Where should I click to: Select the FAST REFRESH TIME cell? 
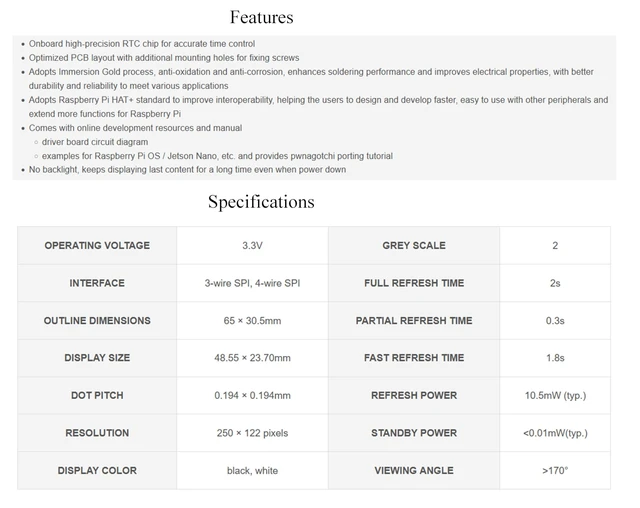[x=414, y=358]
